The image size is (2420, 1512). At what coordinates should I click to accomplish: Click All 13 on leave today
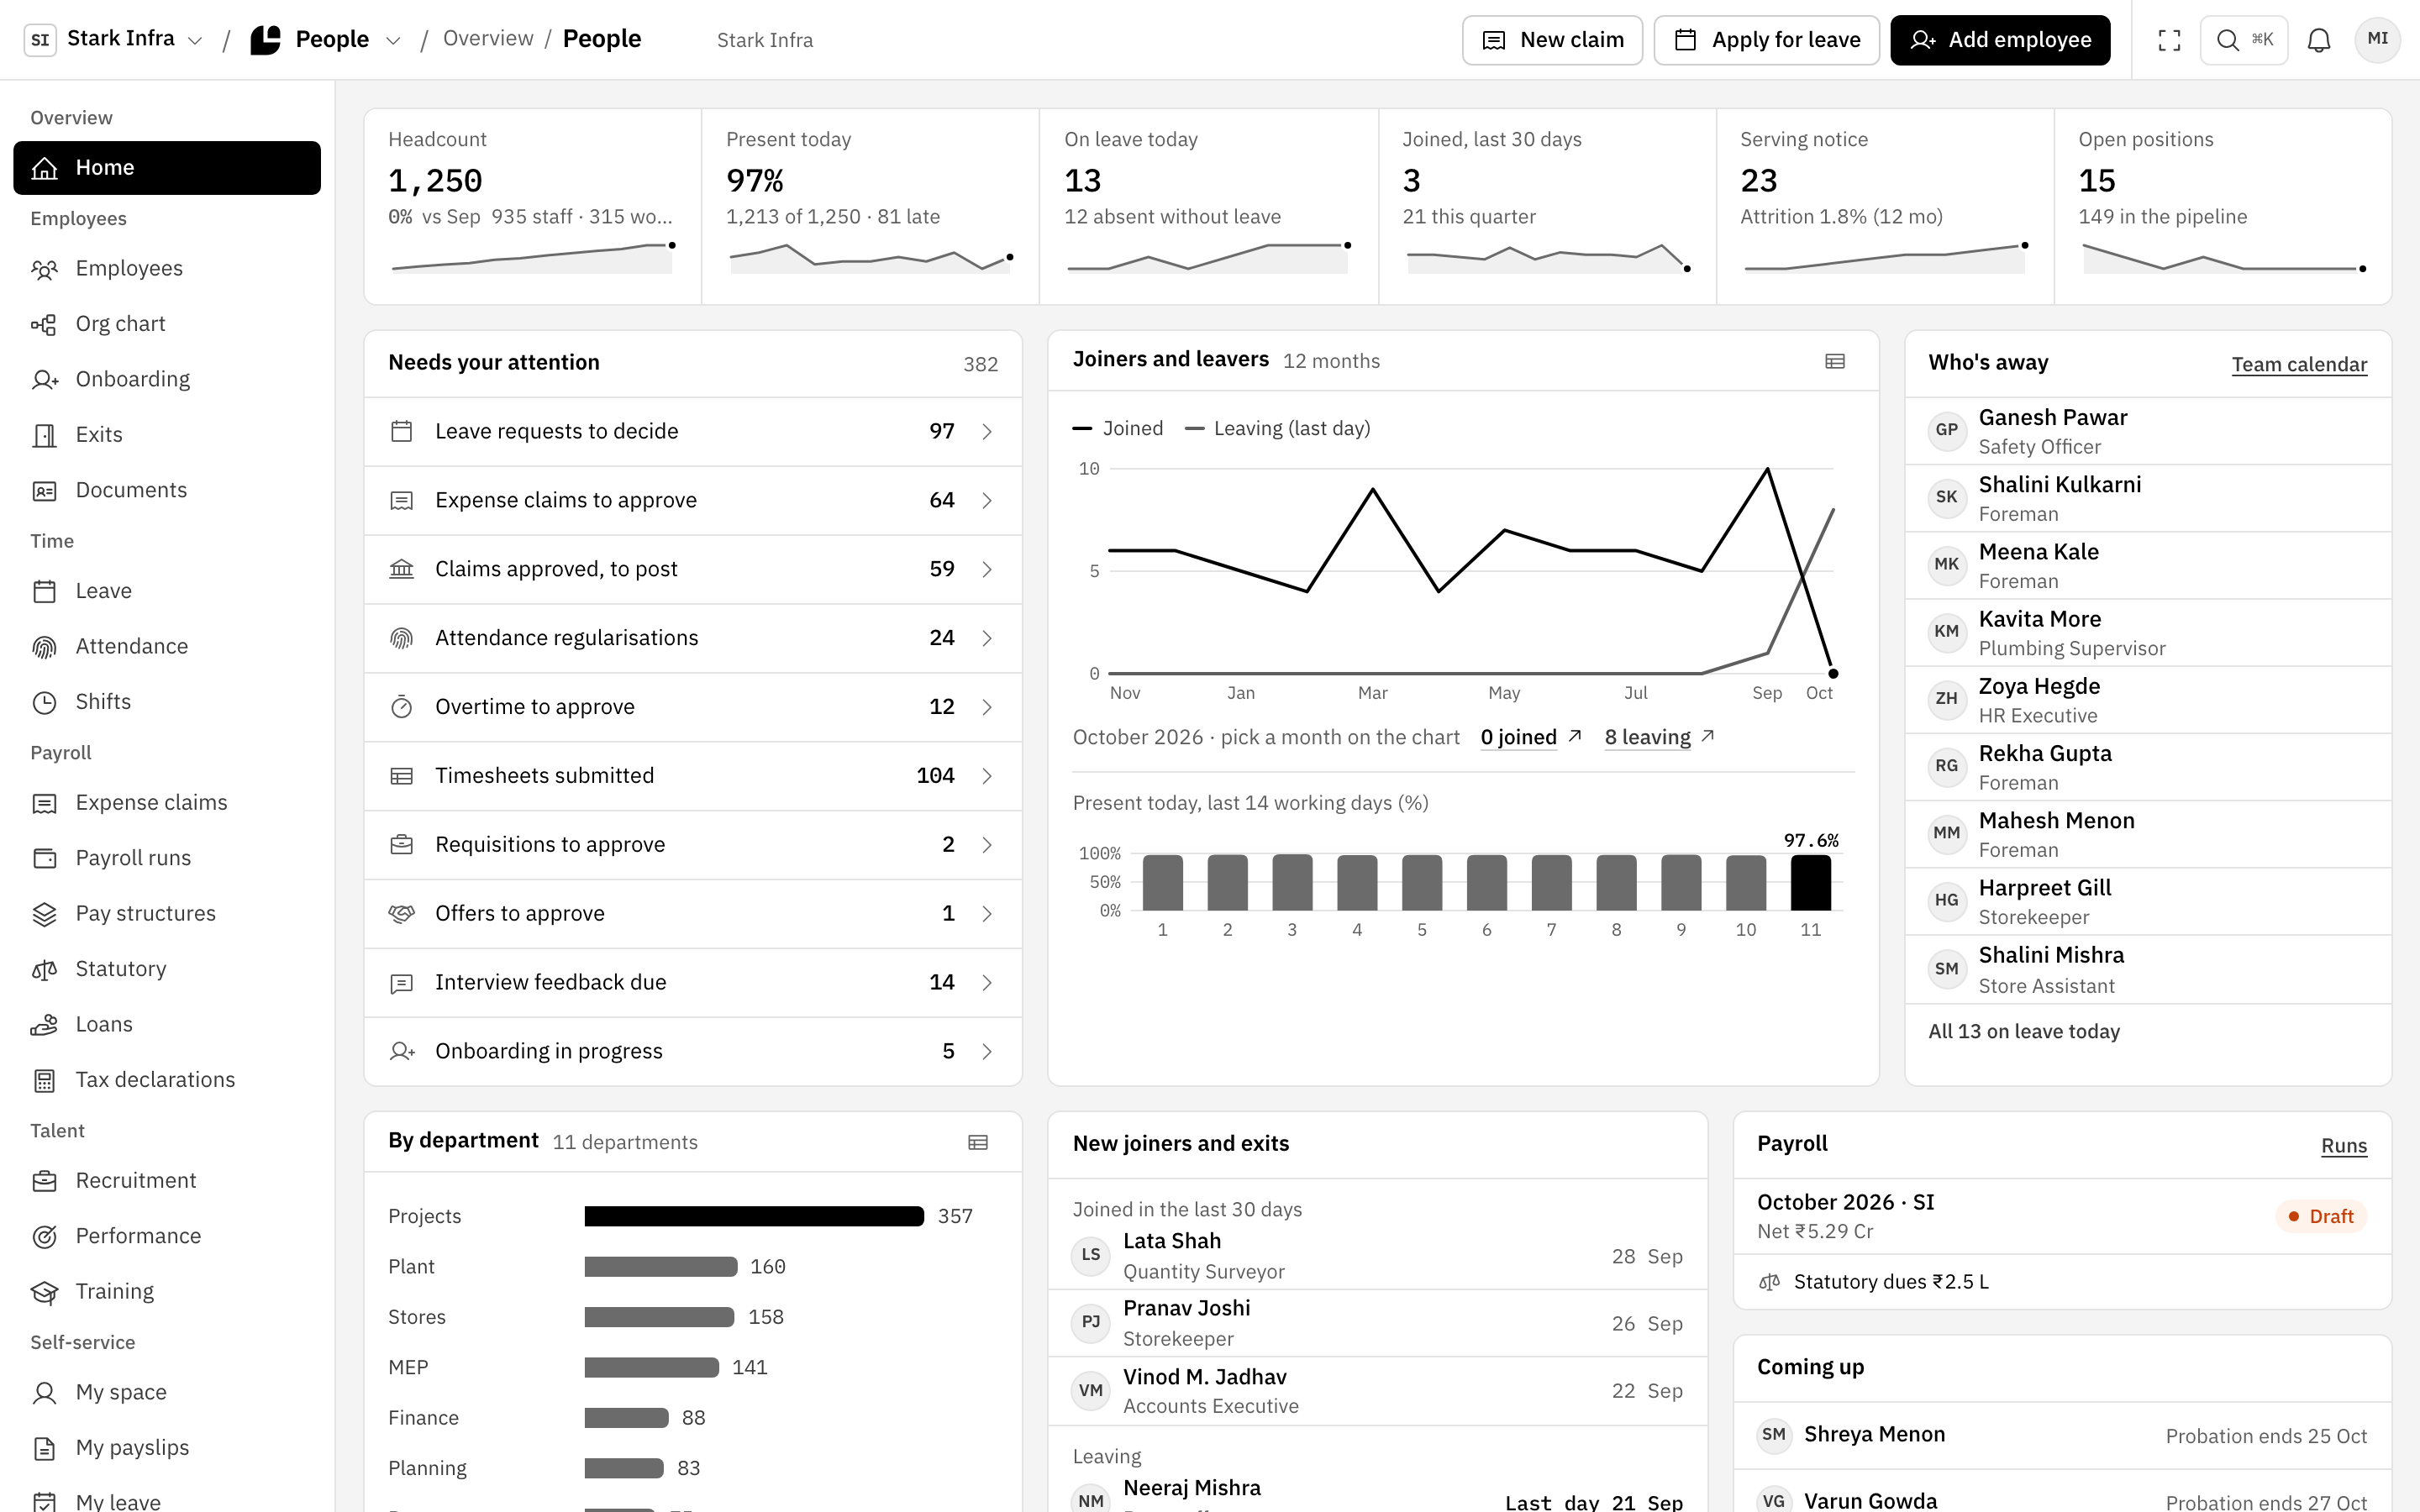(2023, 1031)
